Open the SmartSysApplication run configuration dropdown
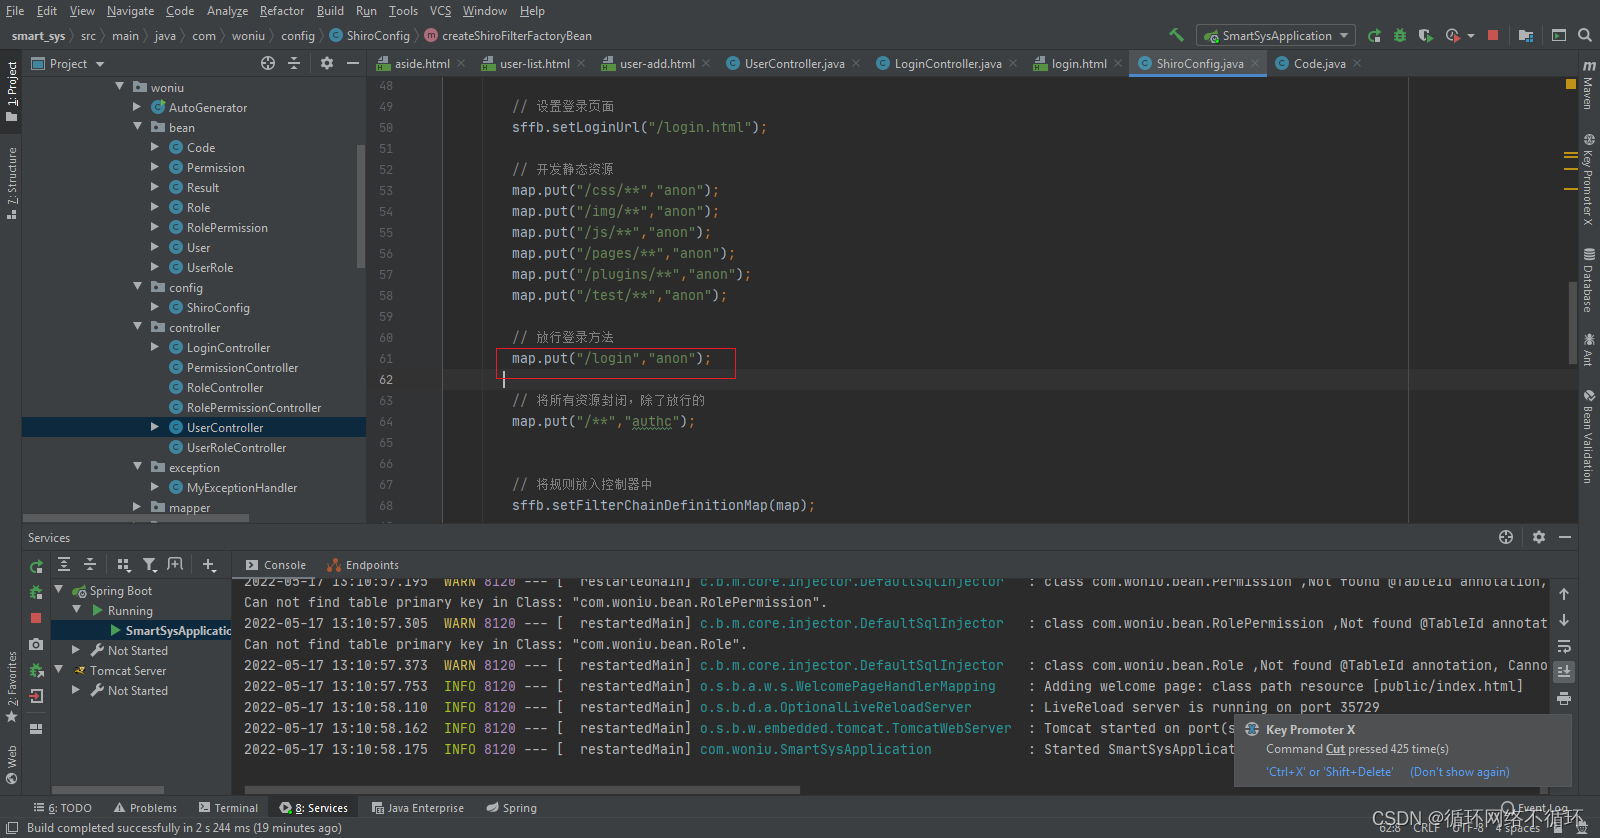1600x838 pixels. tap(1276, 35)
